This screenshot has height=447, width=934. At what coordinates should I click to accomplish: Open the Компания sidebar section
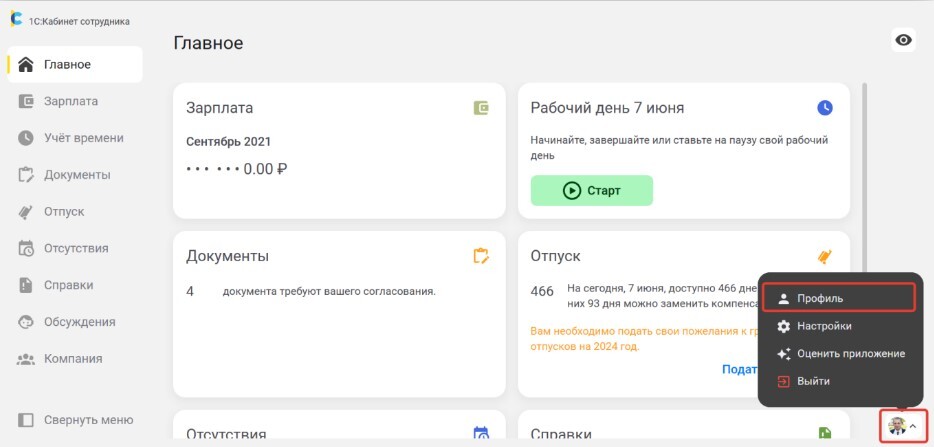[x=75, y=359]
